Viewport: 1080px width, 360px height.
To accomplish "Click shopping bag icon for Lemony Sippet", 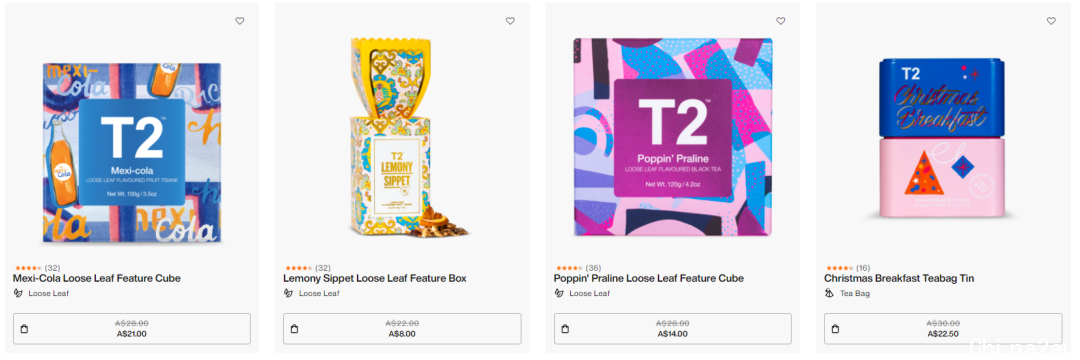I will pos(295,329).
